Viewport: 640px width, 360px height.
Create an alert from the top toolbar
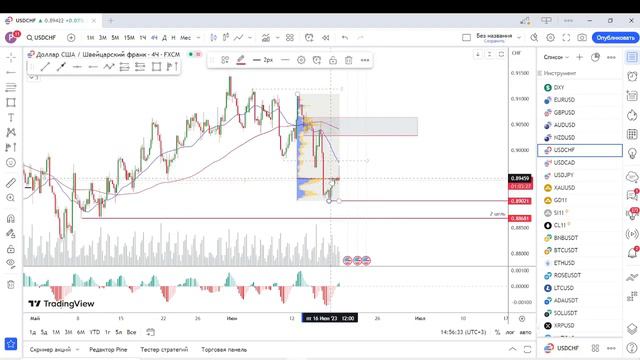click(309, 38)
